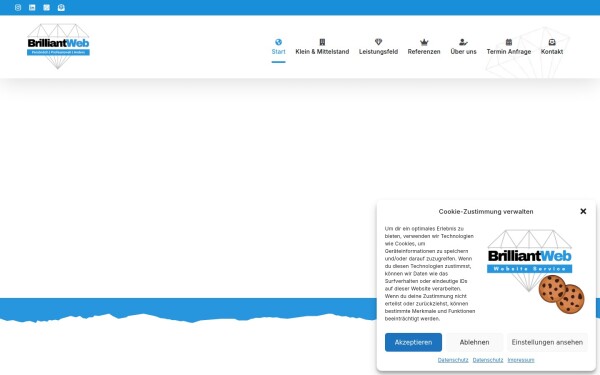The height and width of the screenshot is (375, 600).
Task: Click the open envelope email icon
Action: click(x=61, y=8)
